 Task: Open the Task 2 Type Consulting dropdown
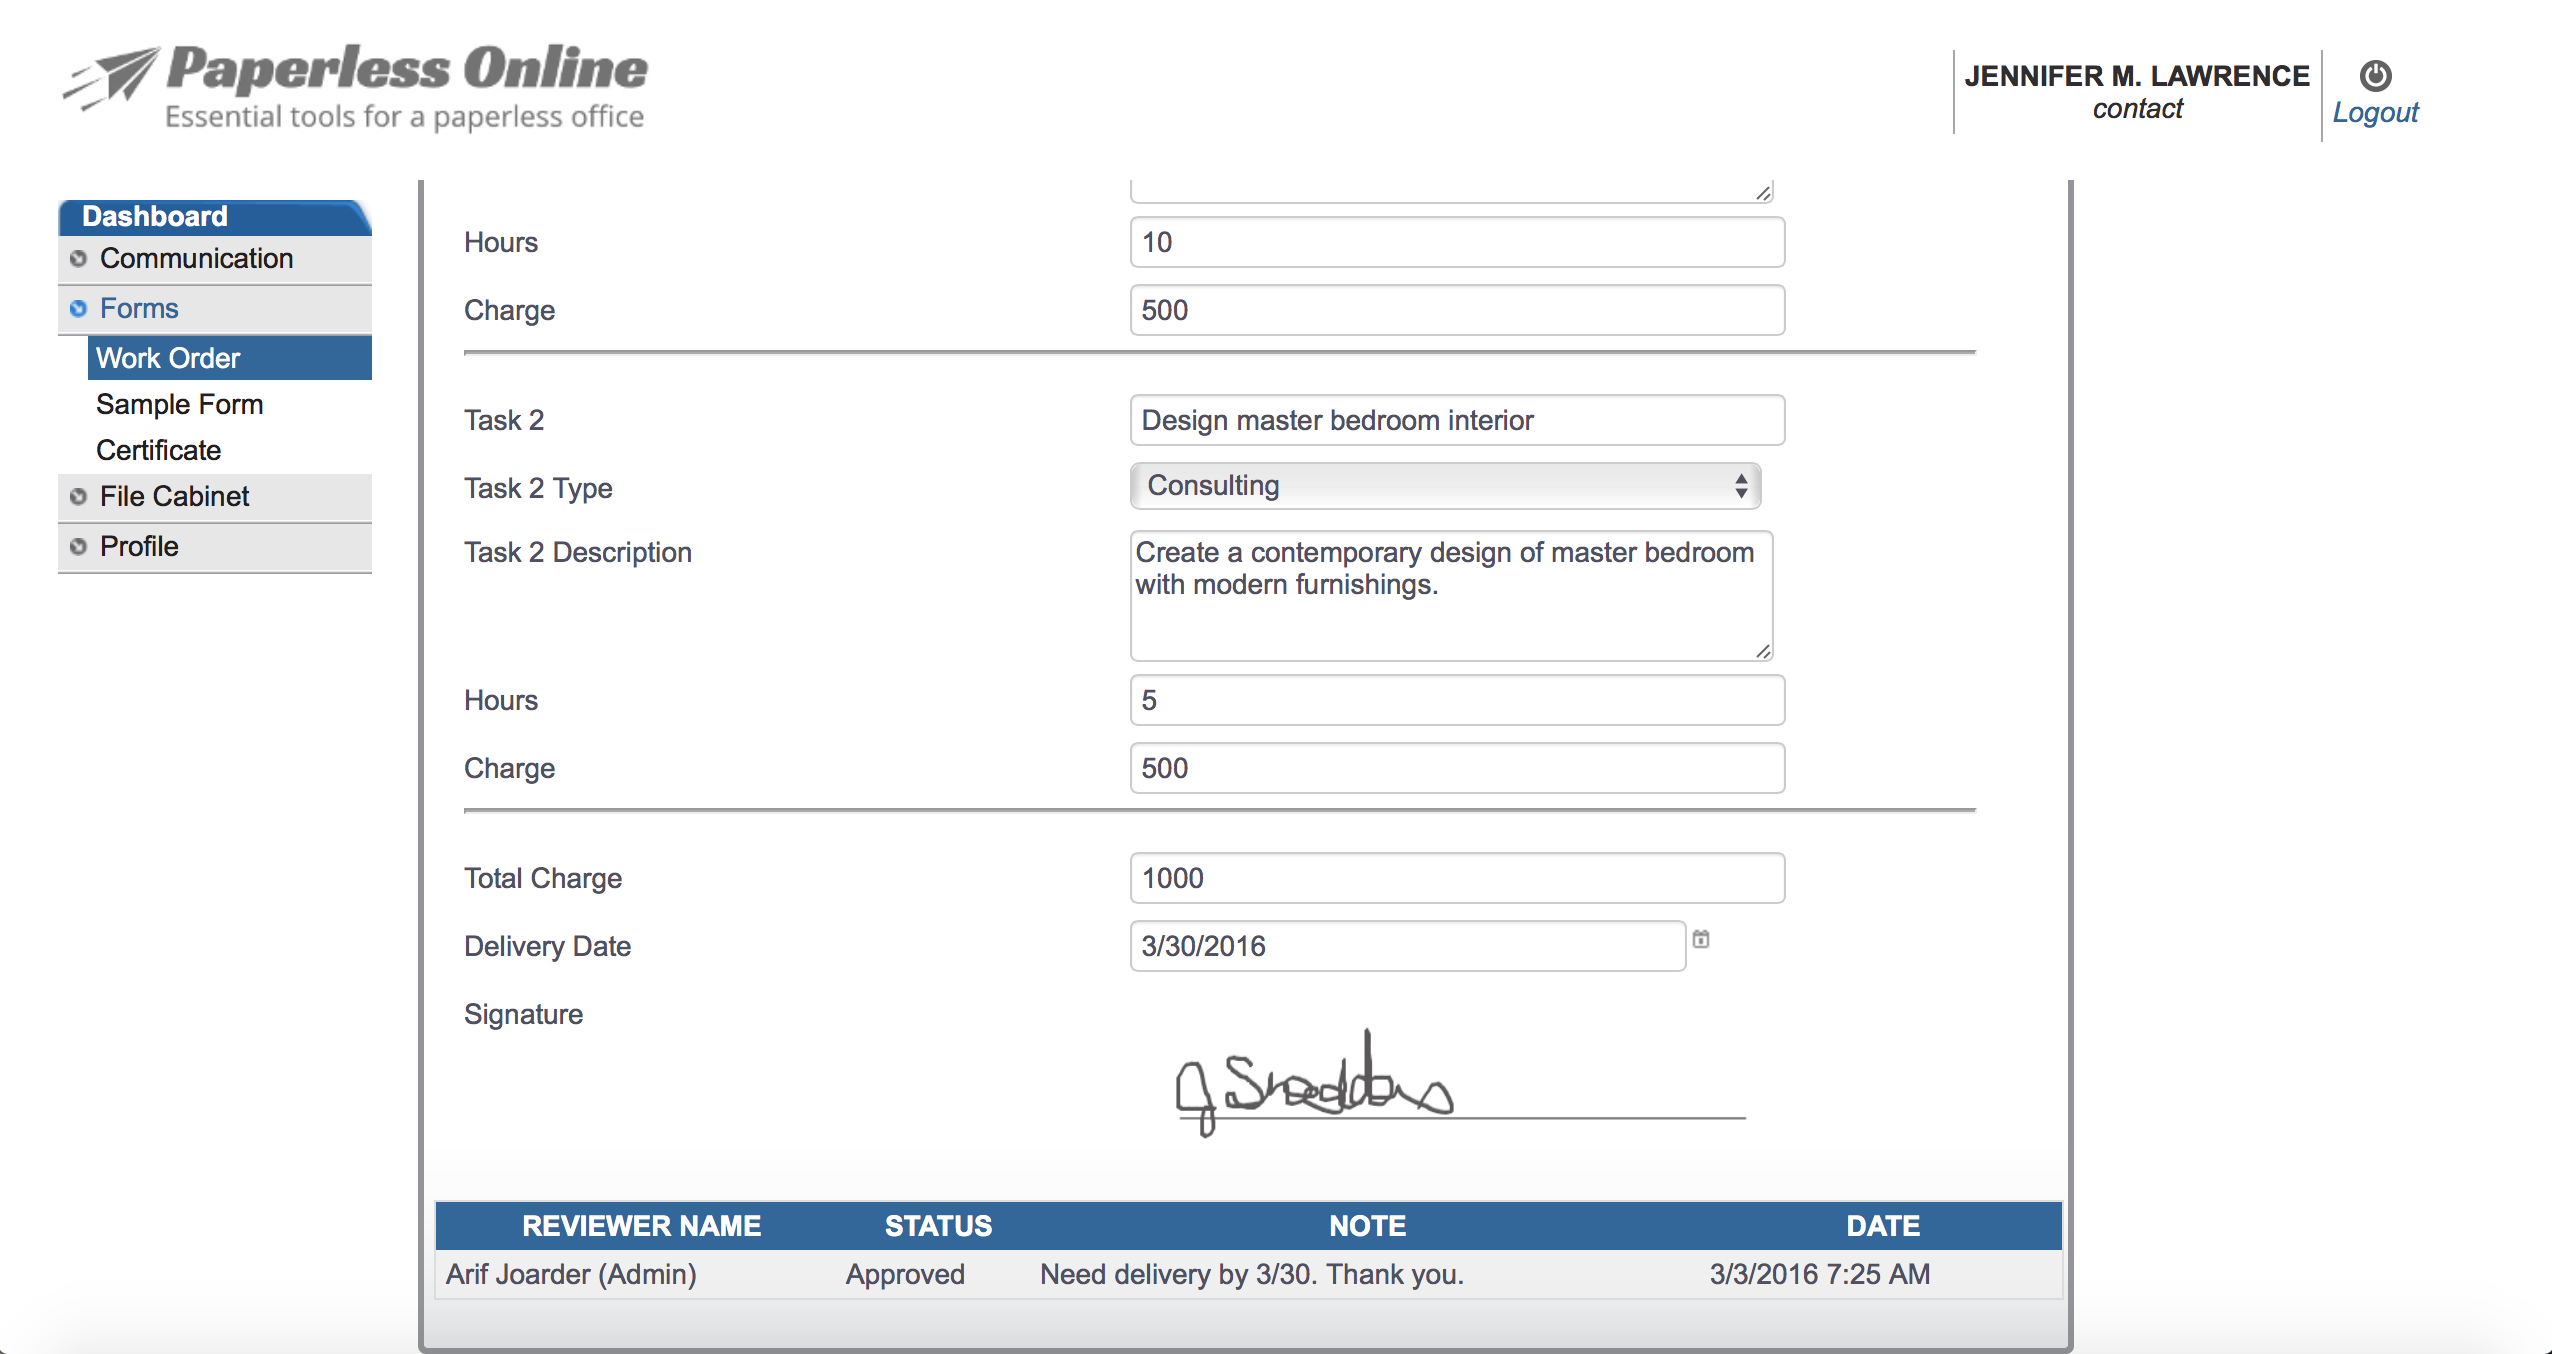click(x=1444, y=486)
